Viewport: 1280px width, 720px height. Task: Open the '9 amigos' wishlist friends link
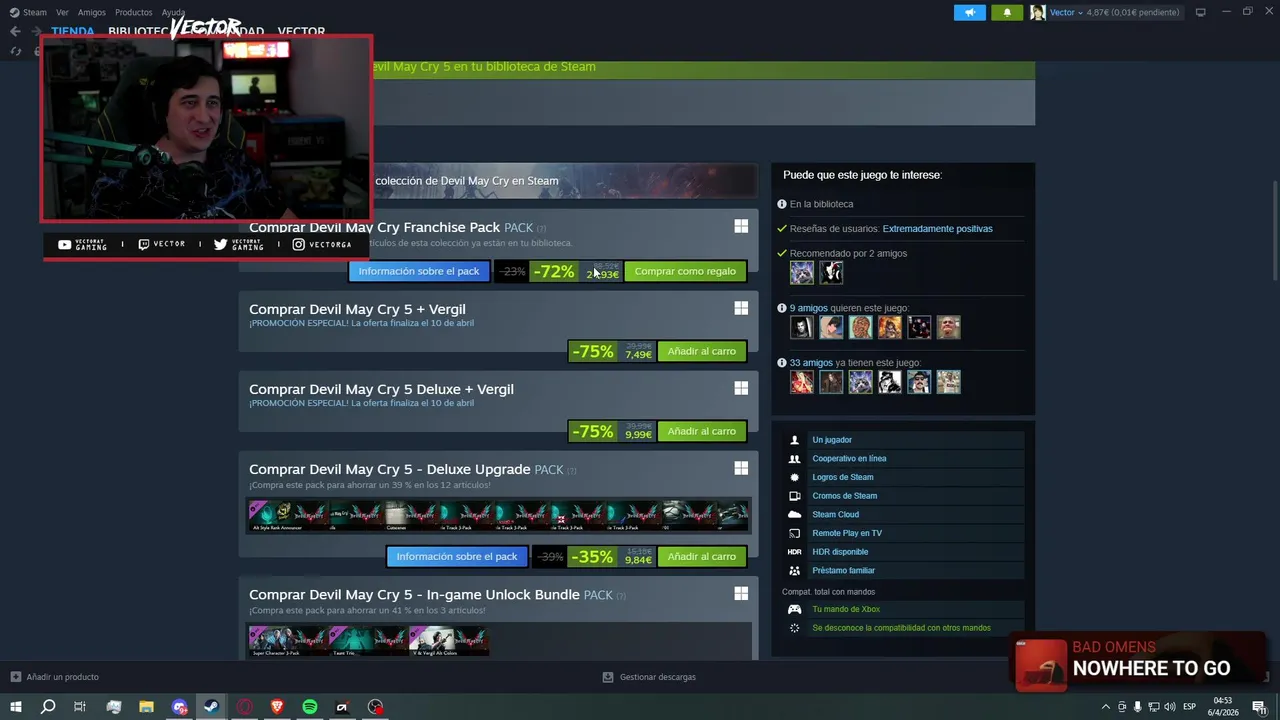click(808, 308)
